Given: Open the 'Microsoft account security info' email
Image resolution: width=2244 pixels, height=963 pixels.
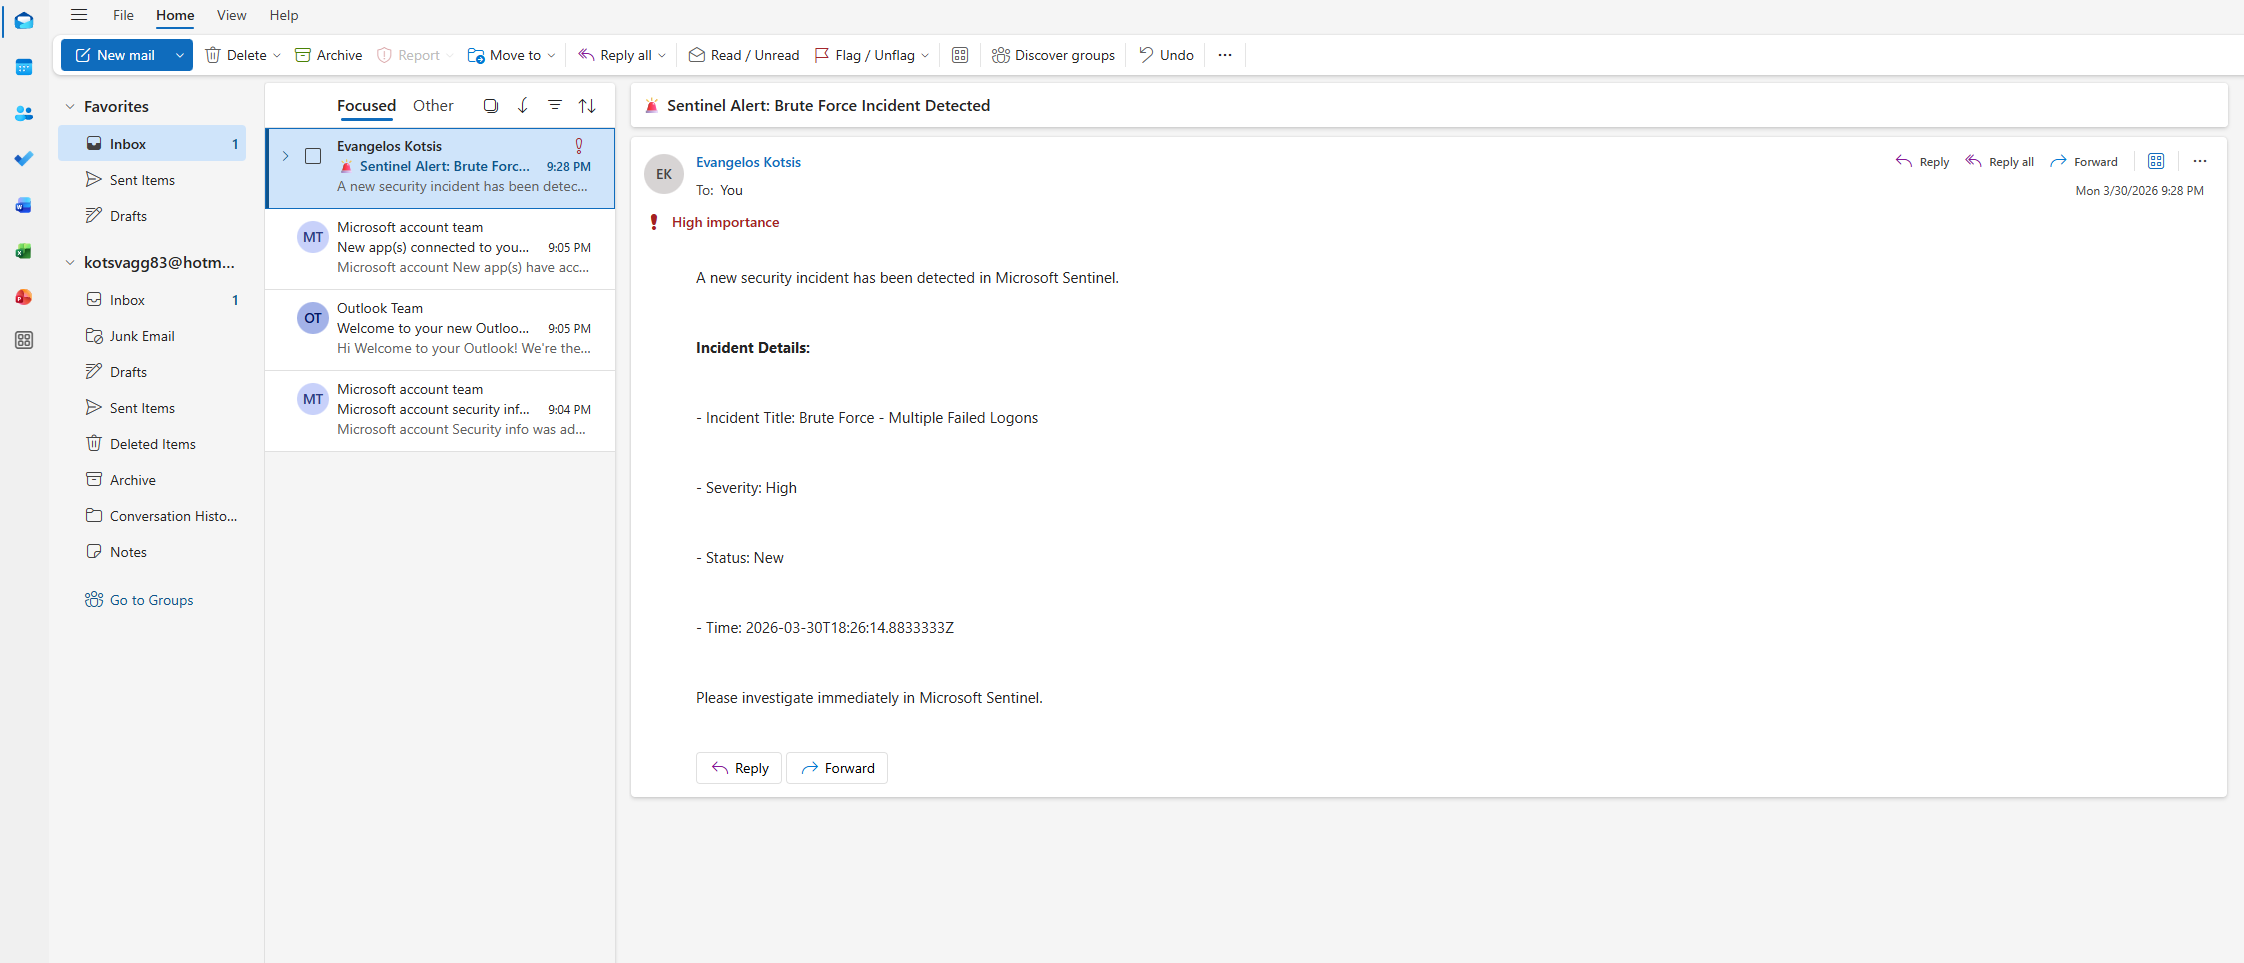Looking at the screenshot, I should 440,410.
